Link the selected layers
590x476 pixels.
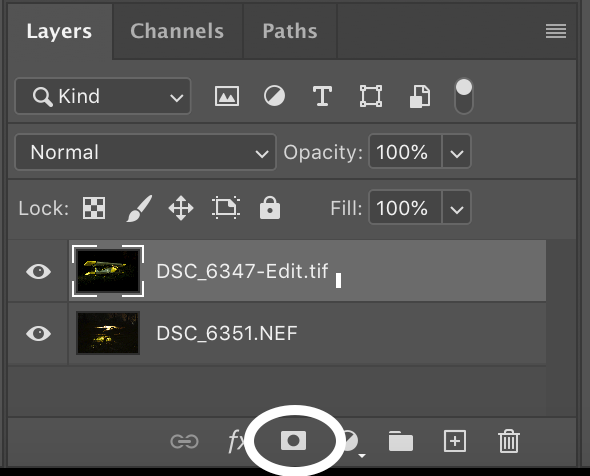[x=184, y=441]
